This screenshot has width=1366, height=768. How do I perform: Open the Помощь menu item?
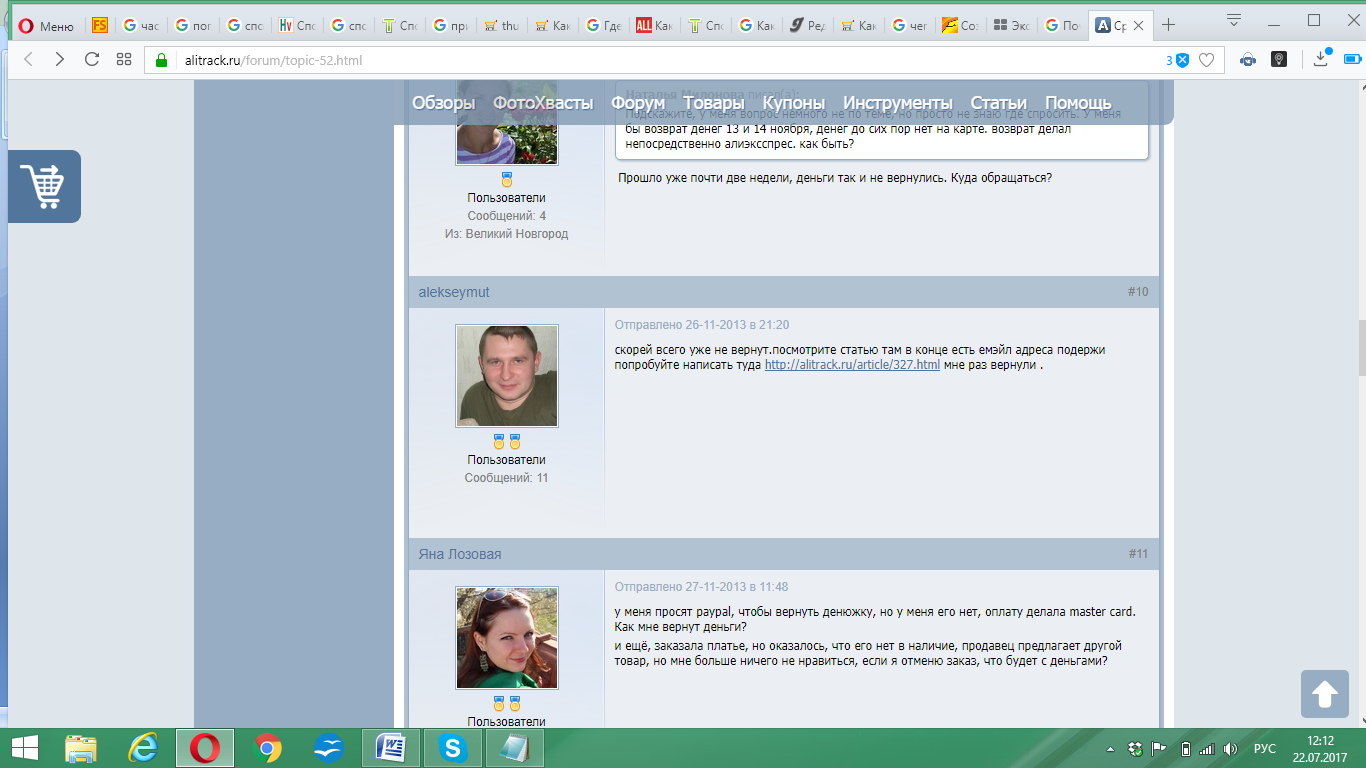coord(1078,103)
